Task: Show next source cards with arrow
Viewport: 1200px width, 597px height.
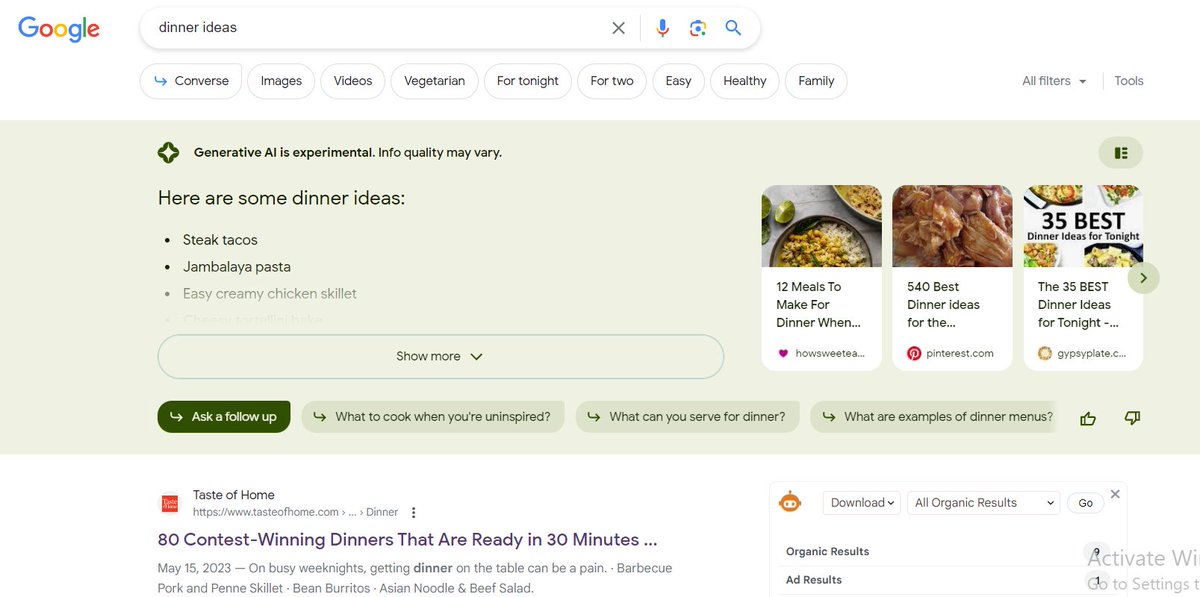Action: [1143, 278]
